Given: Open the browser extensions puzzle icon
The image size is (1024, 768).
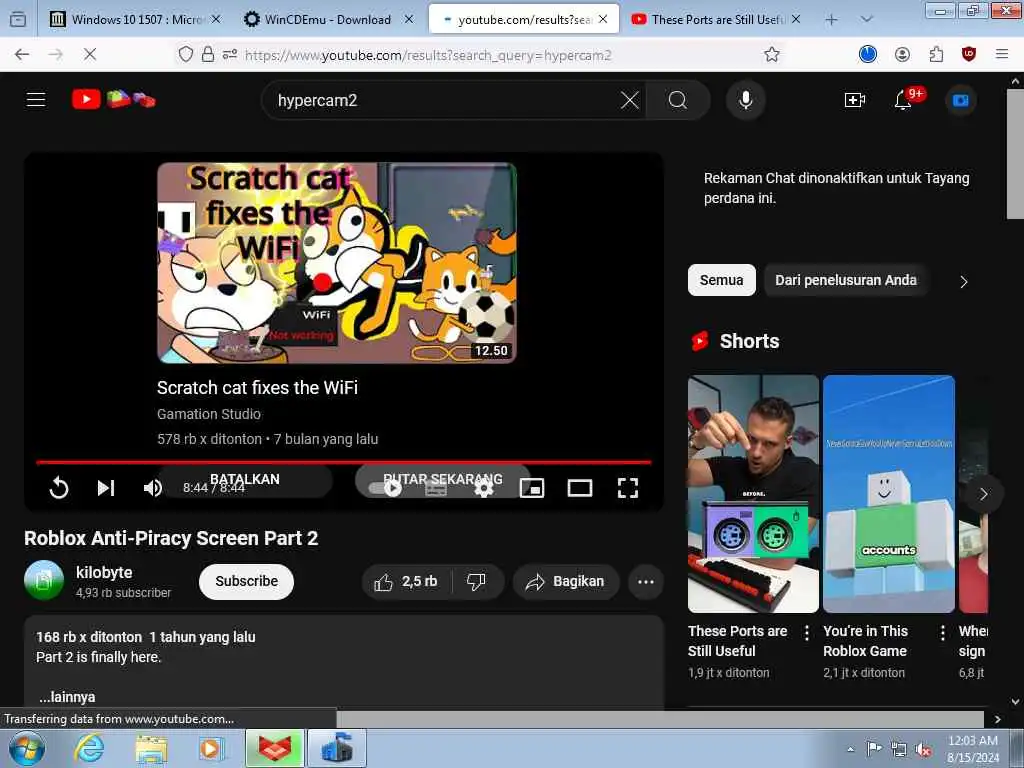Looking at the screenshot, I should [x=936, y=54].
